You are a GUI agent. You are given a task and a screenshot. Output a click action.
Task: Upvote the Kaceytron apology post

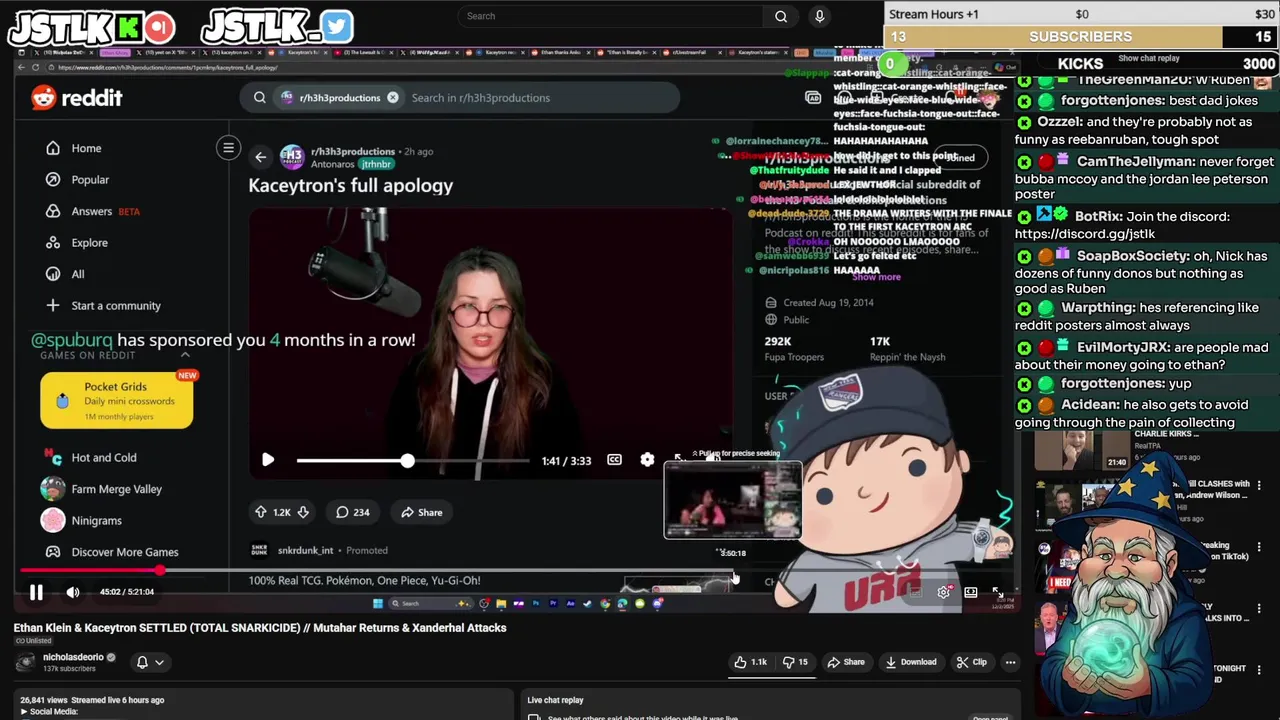261,512
